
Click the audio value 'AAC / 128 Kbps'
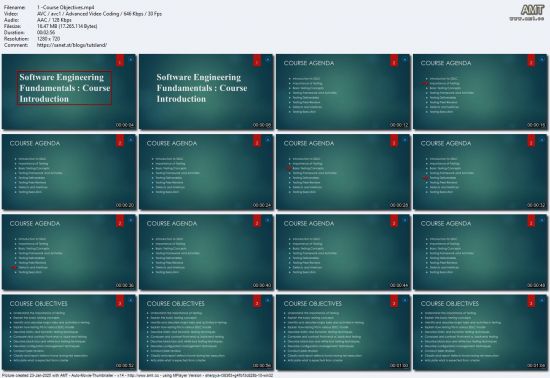coord(54,20)
